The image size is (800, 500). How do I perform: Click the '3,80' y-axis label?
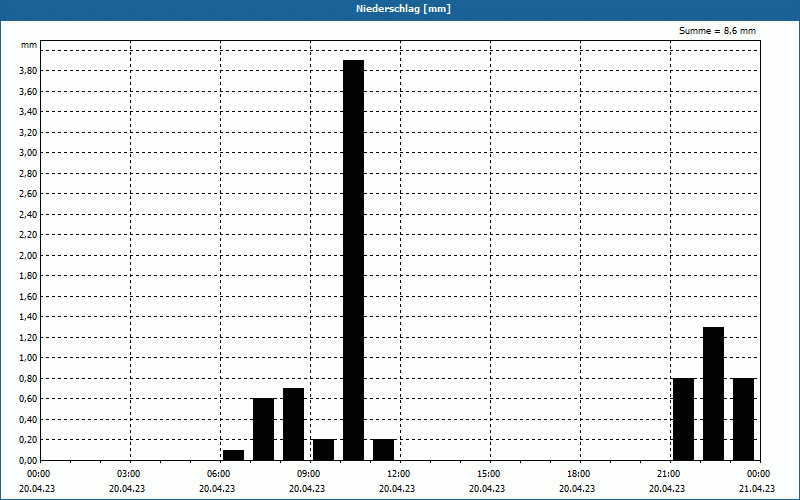pos(28,71)
